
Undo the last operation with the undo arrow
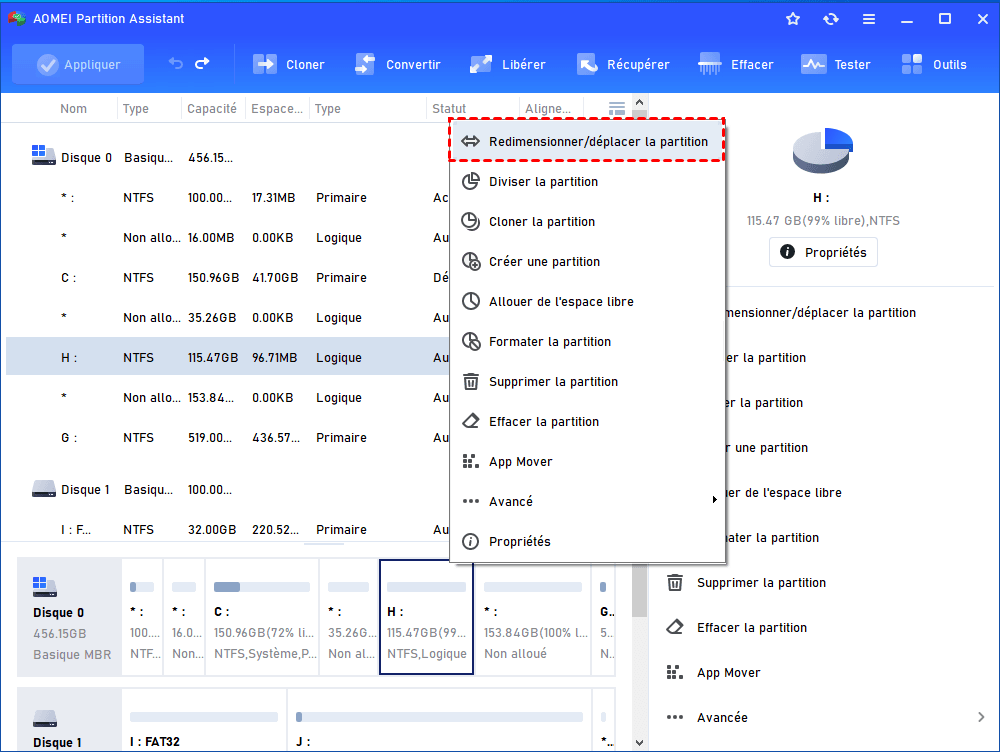(x=175, y=64)
